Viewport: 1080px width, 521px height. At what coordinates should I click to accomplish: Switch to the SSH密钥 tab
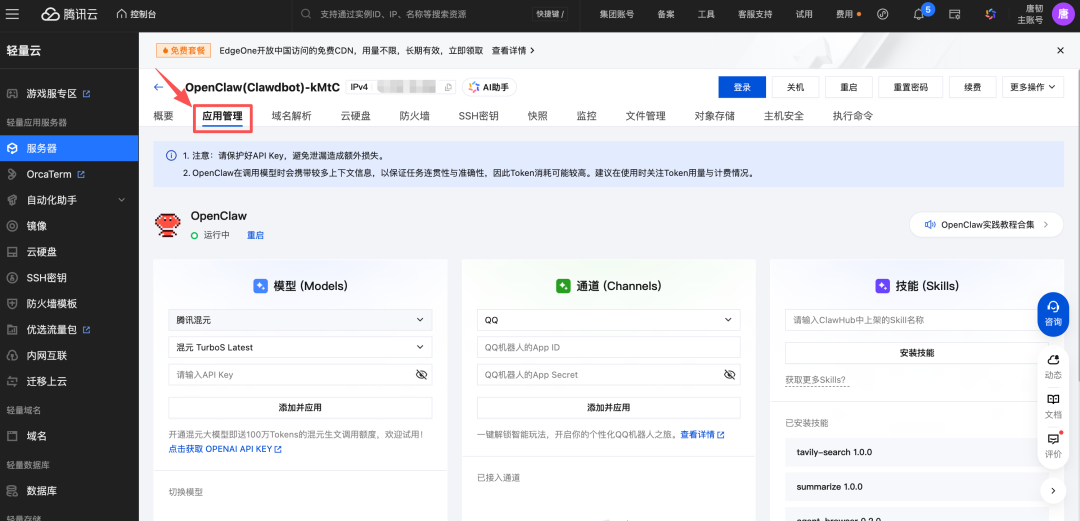479,116
